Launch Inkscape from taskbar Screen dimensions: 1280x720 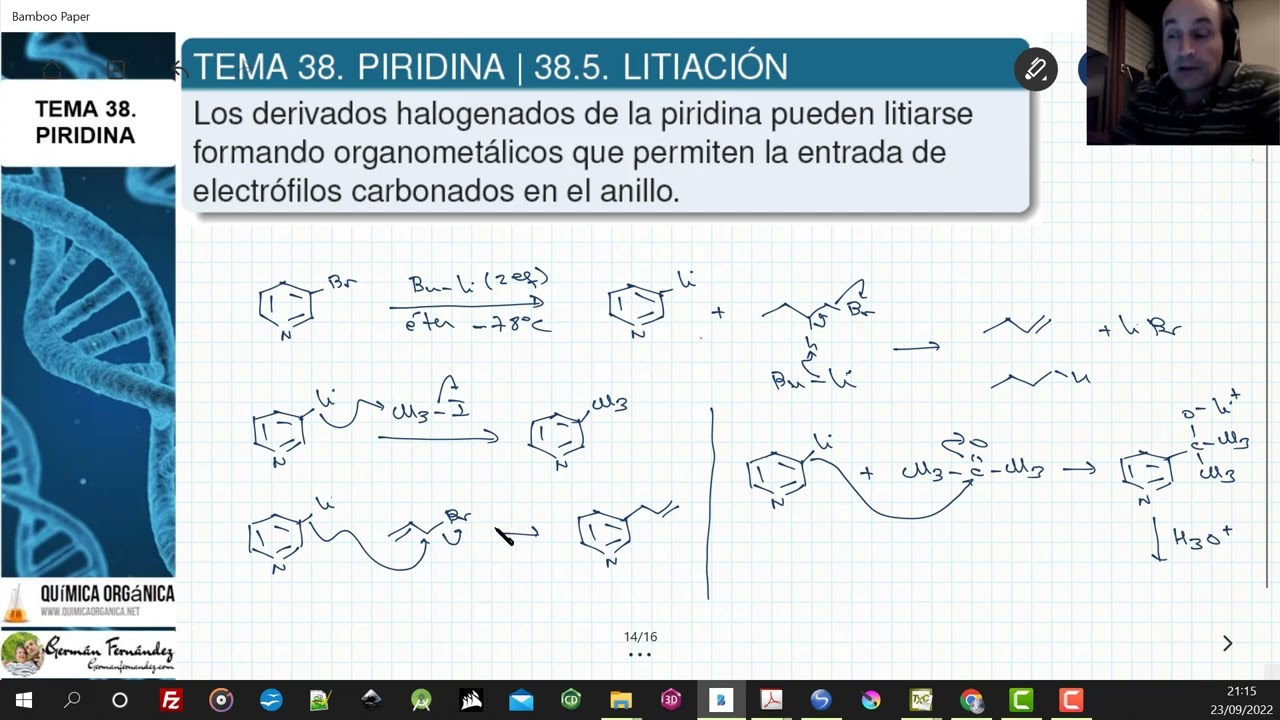click(x=371, y=700)
